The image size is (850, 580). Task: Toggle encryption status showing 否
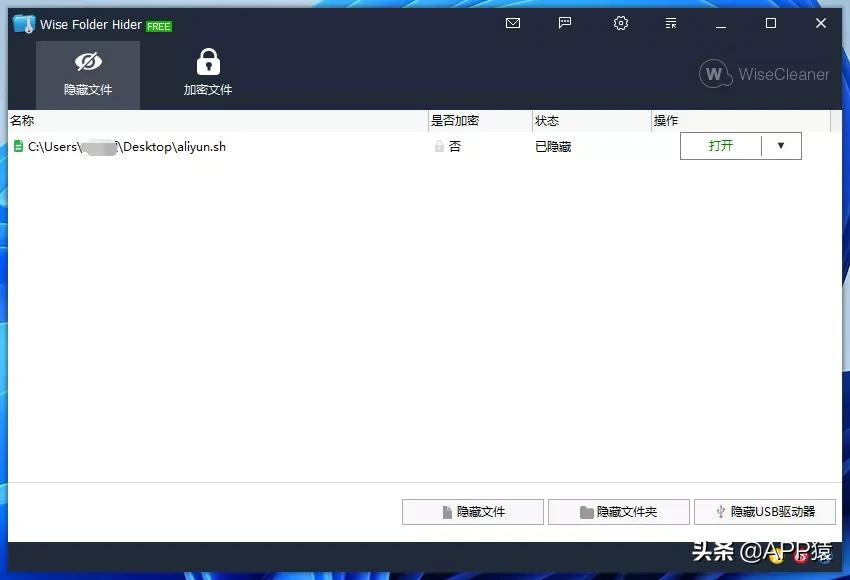pos(455,146)
